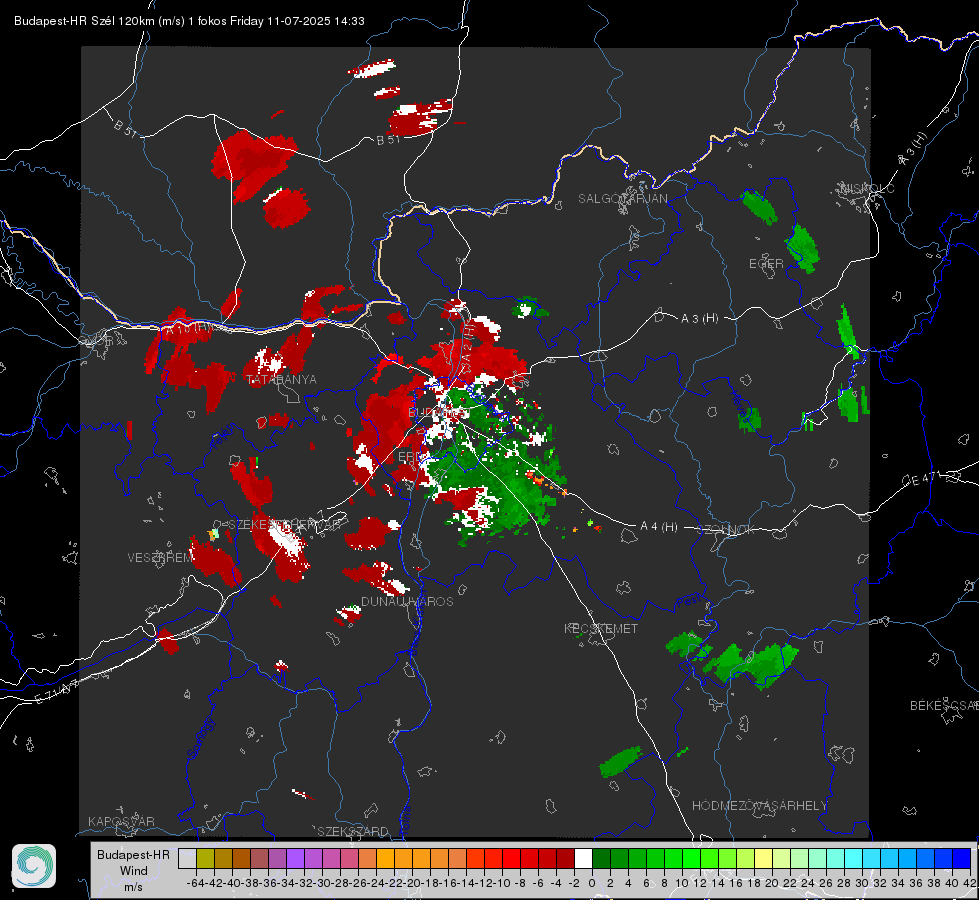
Task: Choose the pink swatch between -28 and -26
Action: click(x=349, y=858)
